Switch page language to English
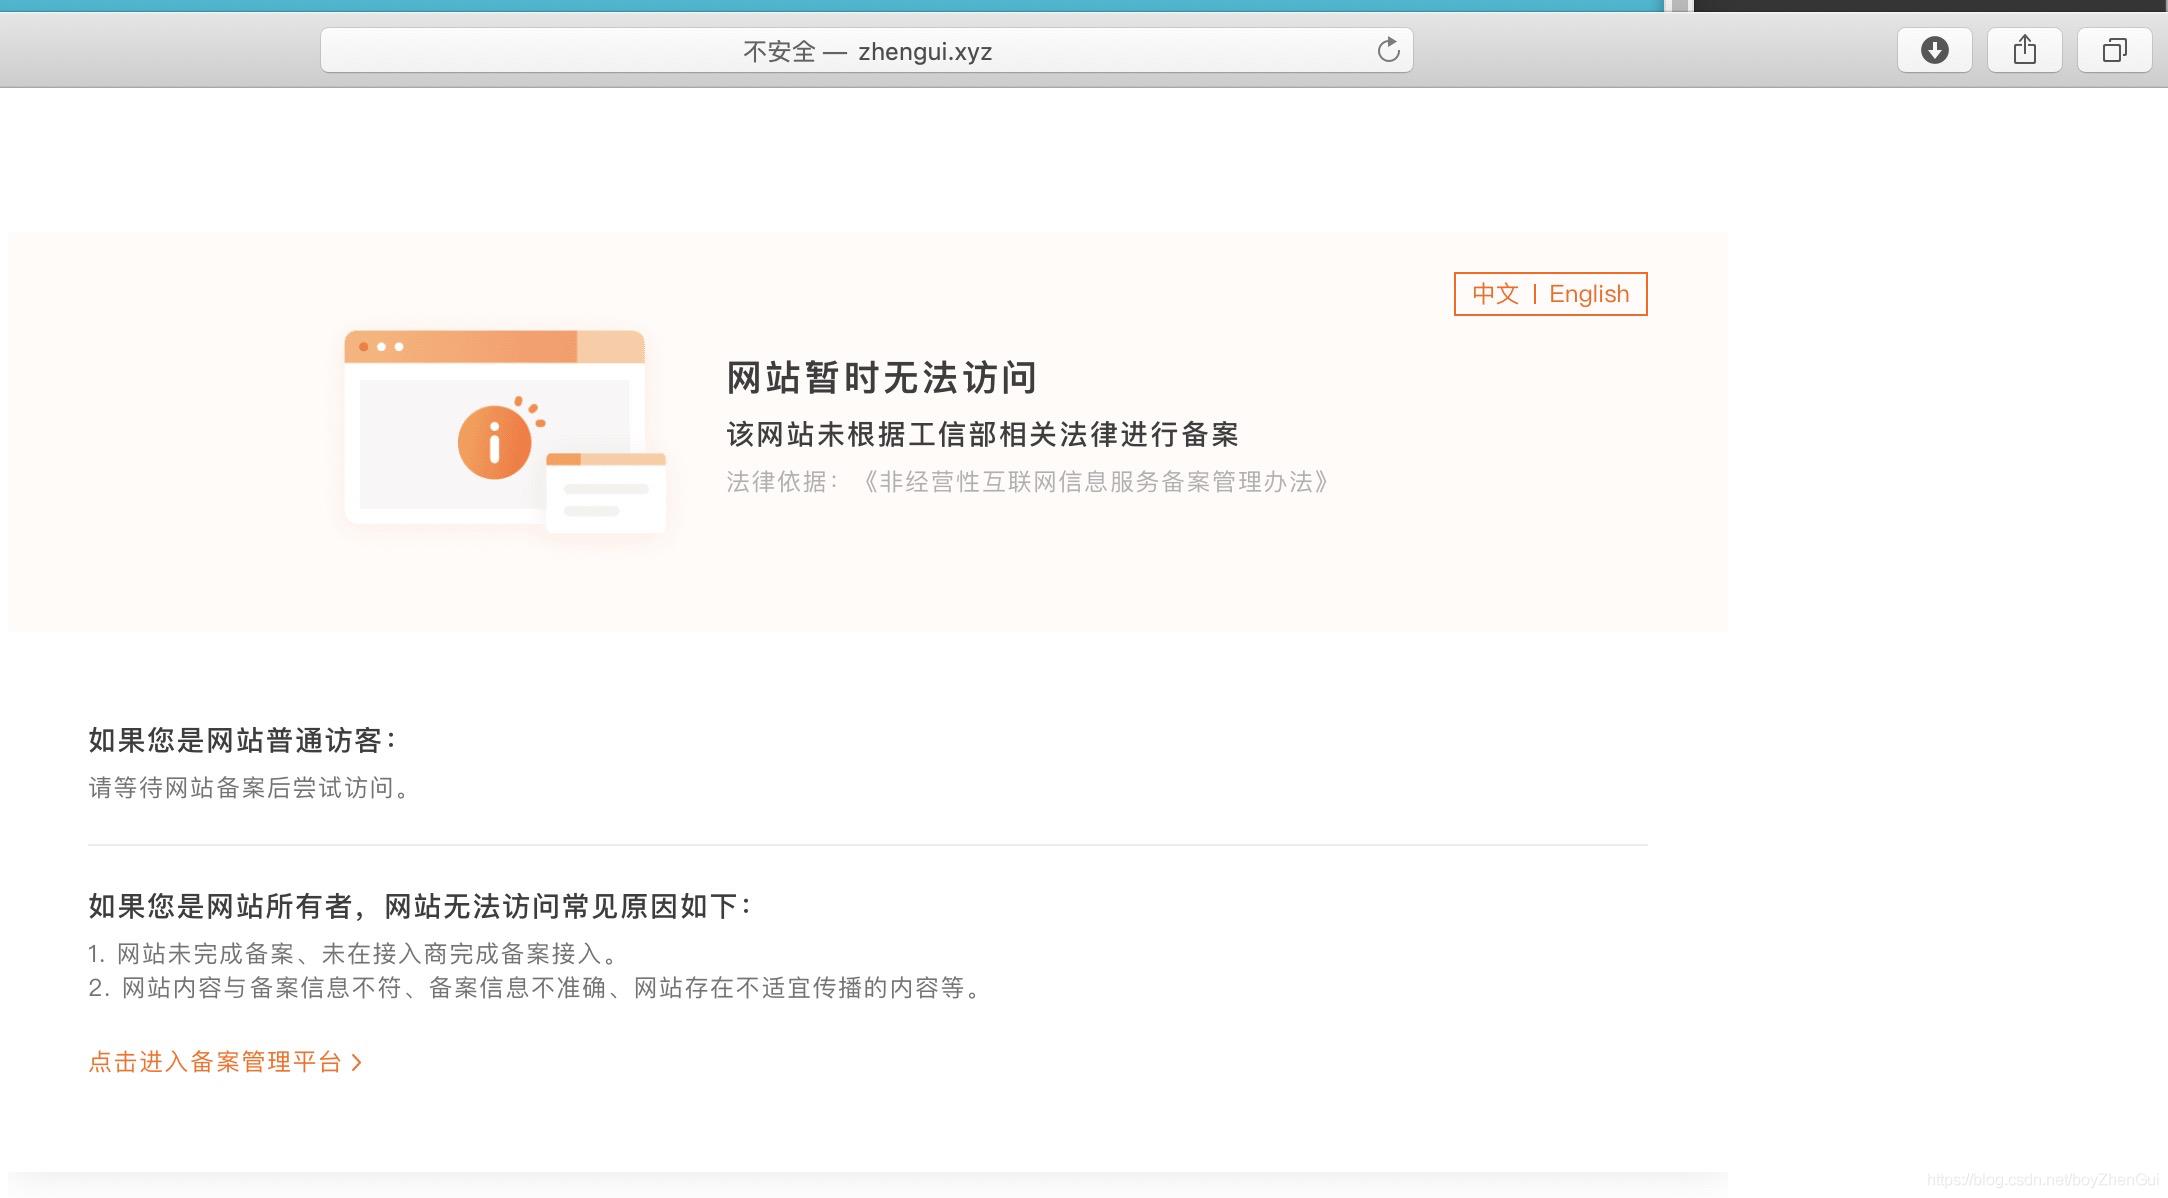2168x1198 pixels. tap(1589, 294)
